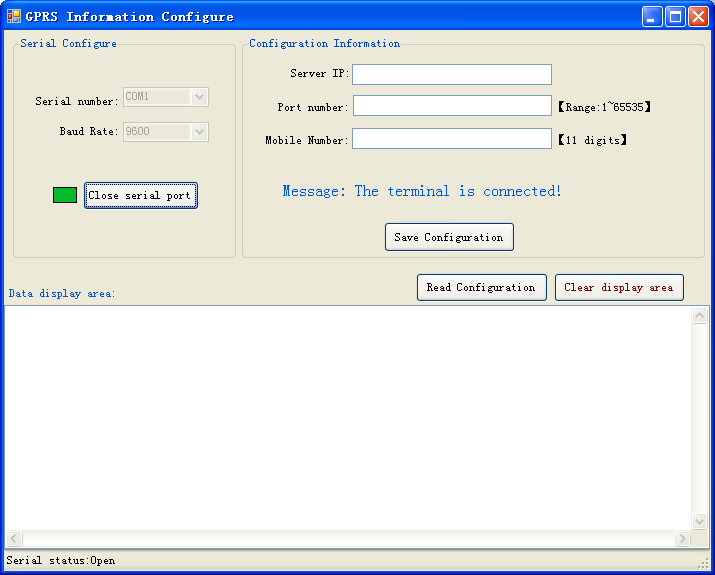715x575 pixels.
Task: Minimize the GPRS Information Configure window
Action: click(x=652, y=16)
